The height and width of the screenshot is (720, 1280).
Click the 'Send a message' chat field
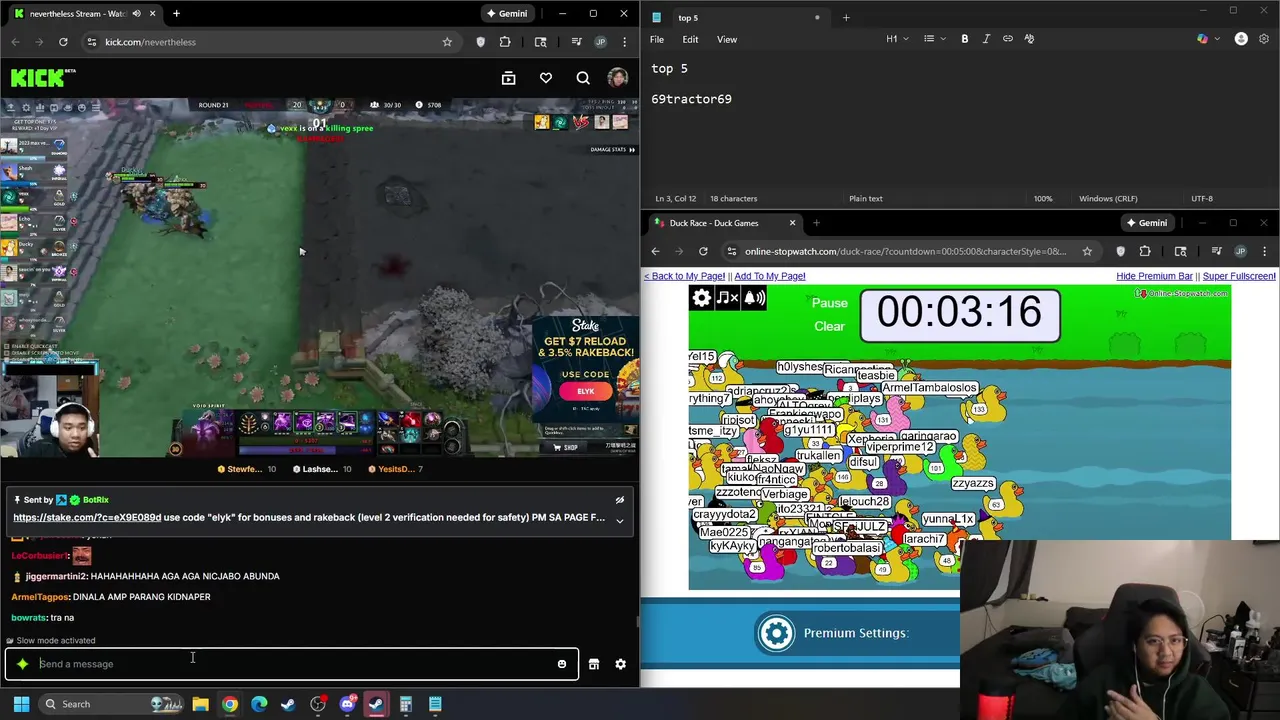click(x=292, y=664)
